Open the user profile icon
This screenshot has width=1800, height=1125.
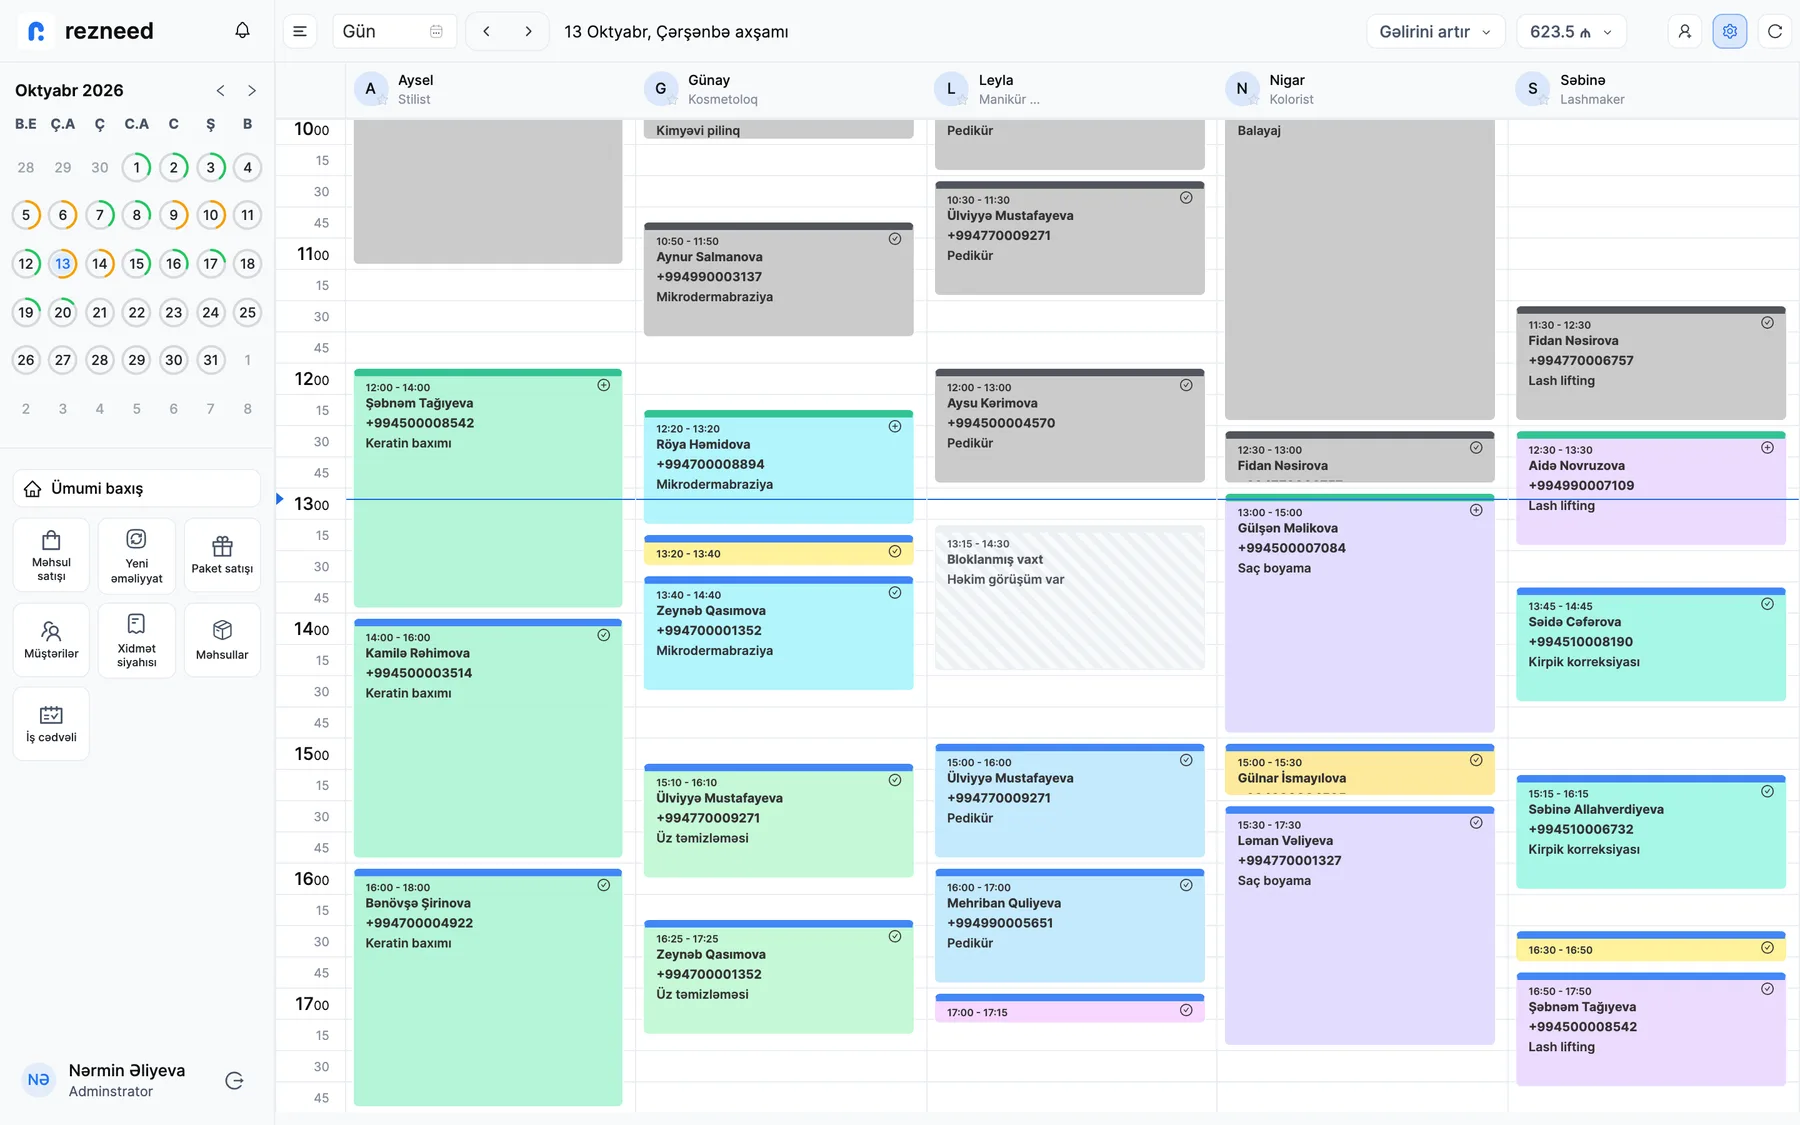pos(1685,31)
